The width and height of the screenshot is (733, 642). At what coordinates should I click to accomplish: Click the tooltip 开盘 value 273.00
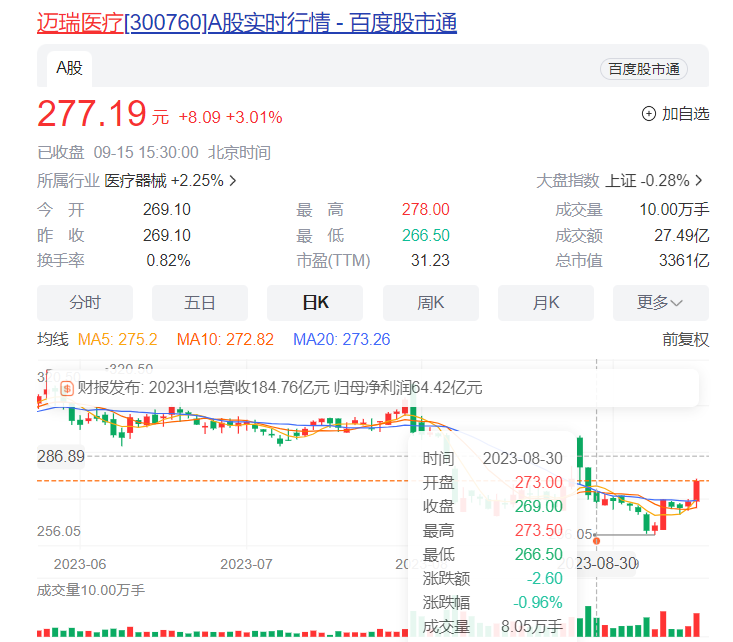coord(539,483)
